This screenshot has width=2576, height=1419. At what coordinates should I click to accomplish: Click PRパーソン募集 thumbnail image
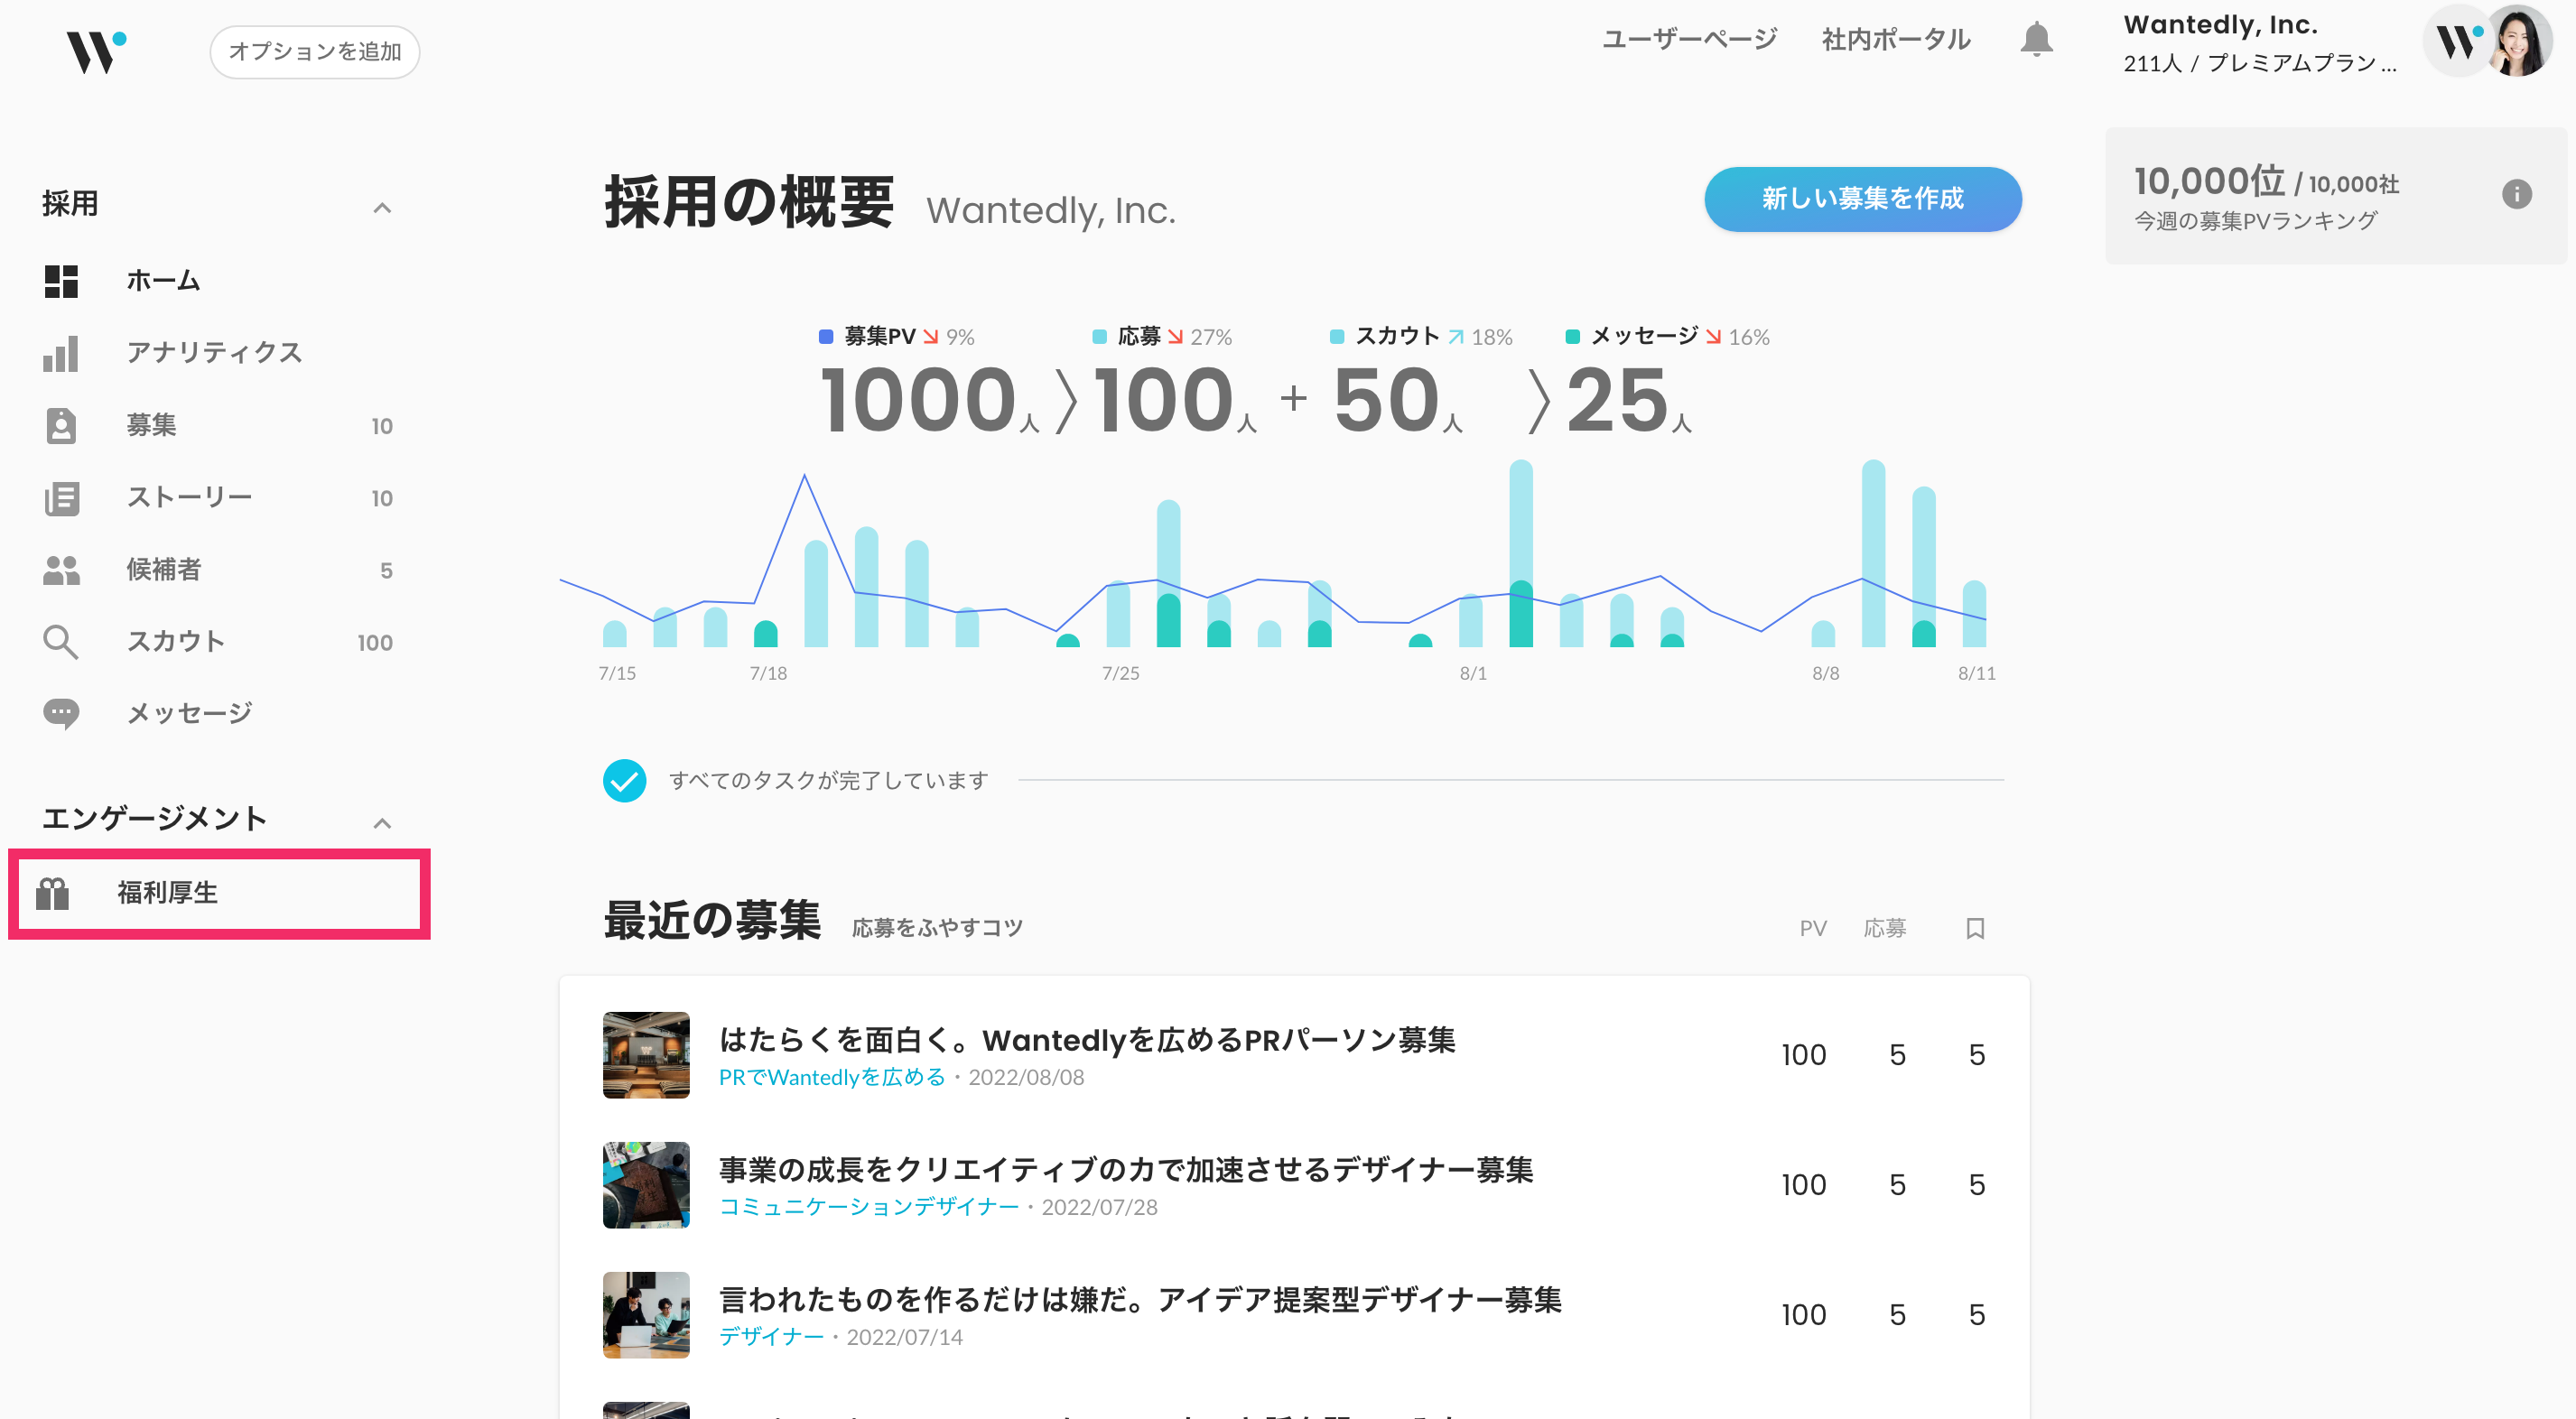(x=646, y=1055)
